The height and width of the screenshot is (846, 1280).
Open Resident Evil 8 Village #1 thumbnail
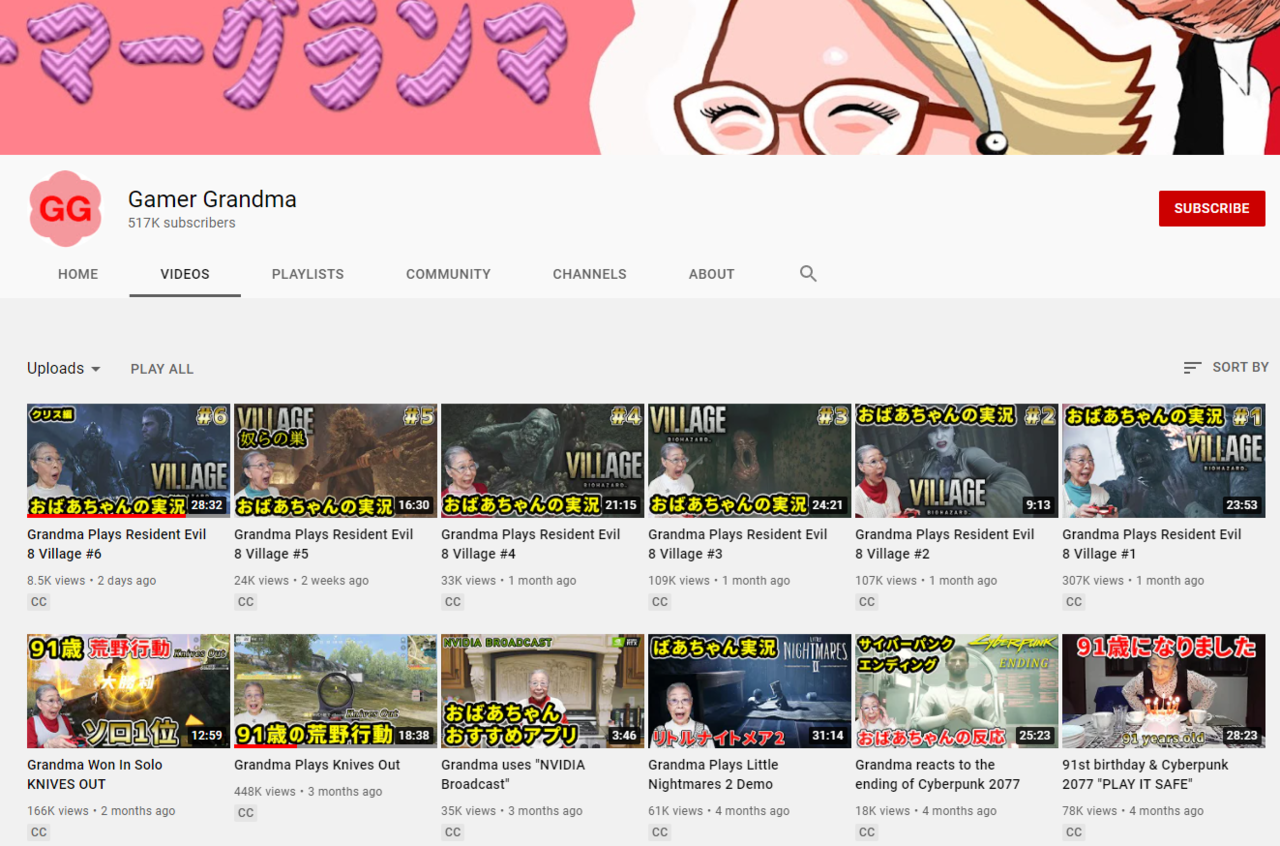point(1163,460)
